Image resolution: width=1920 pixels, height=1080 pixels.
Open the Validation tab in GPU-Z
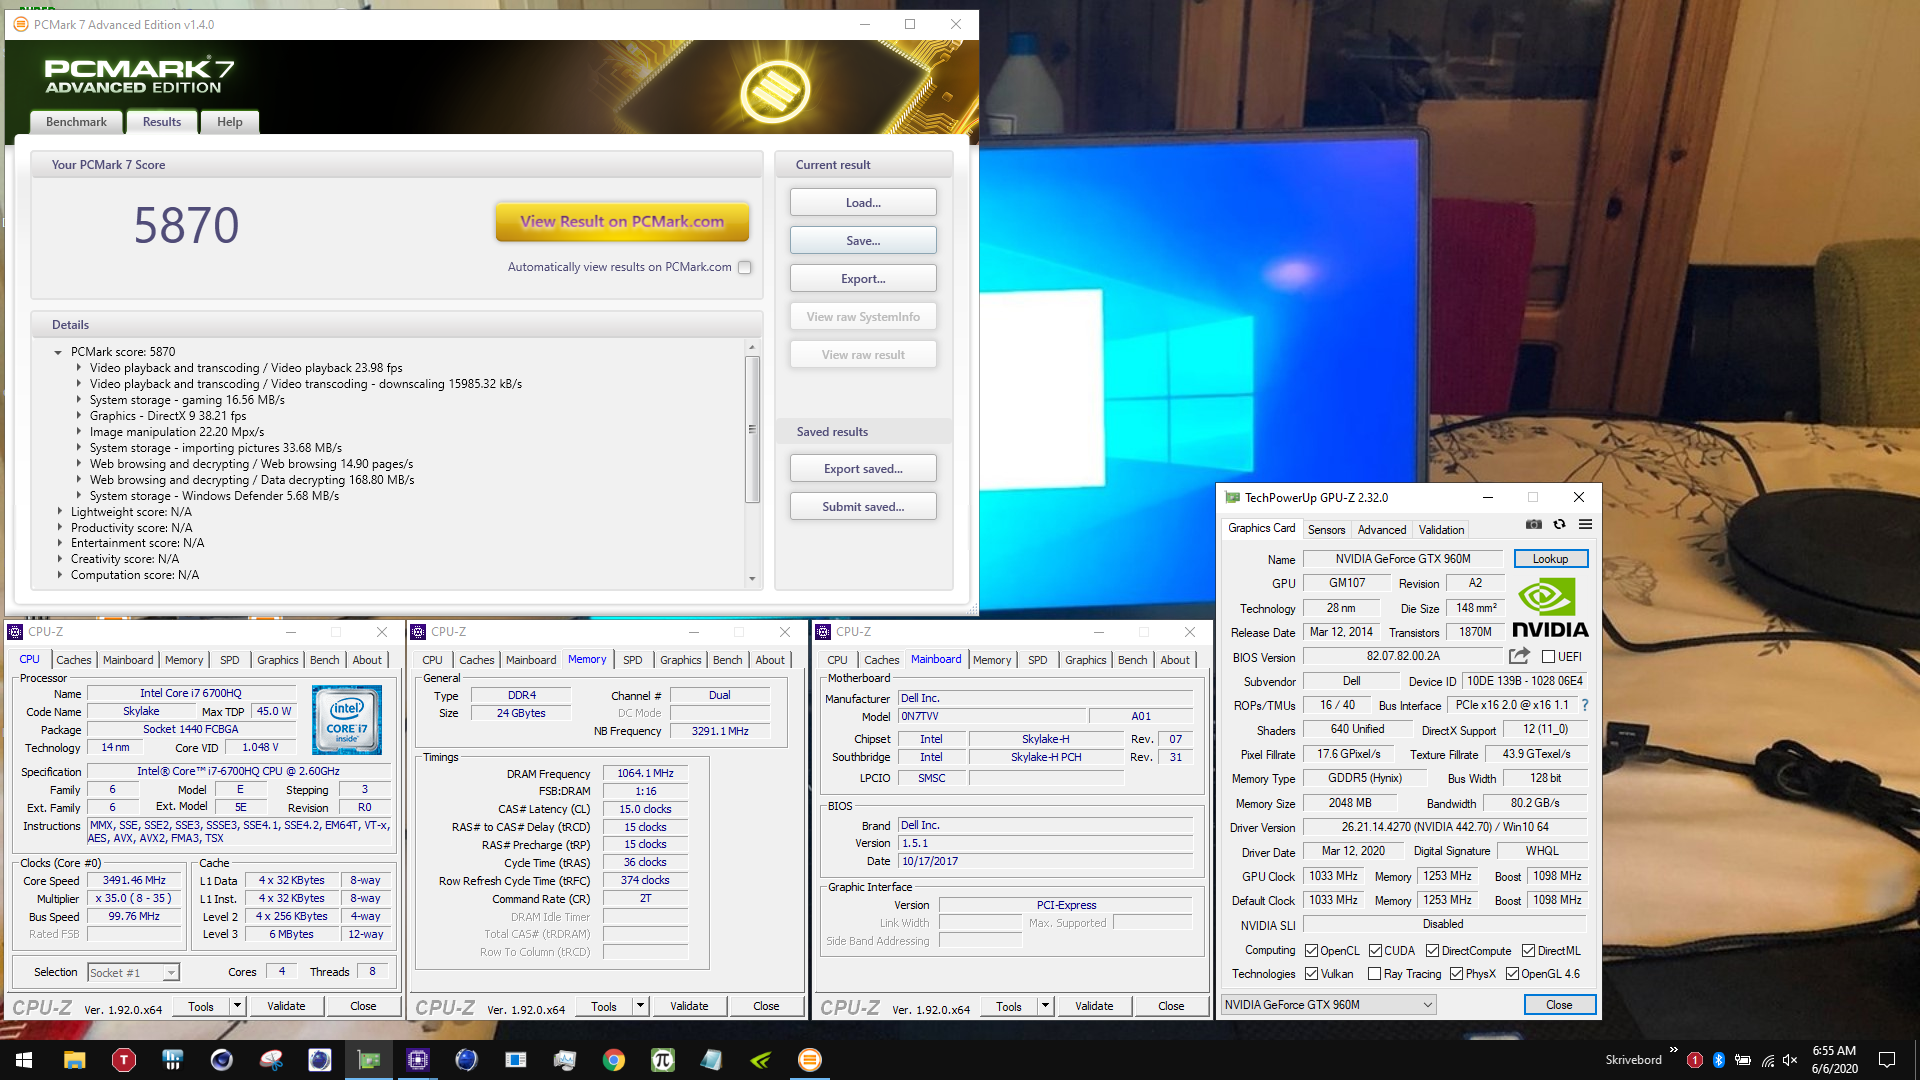(x=1441, y=530)
